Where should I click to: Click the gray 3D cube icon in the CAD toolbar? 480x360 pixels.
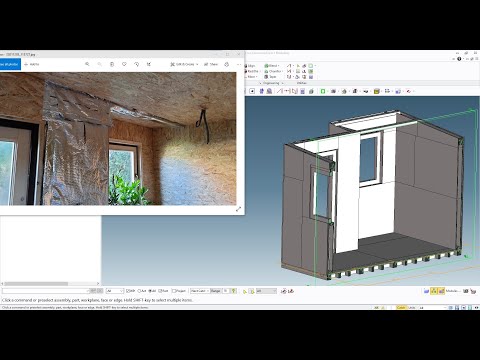coord(311,91)
